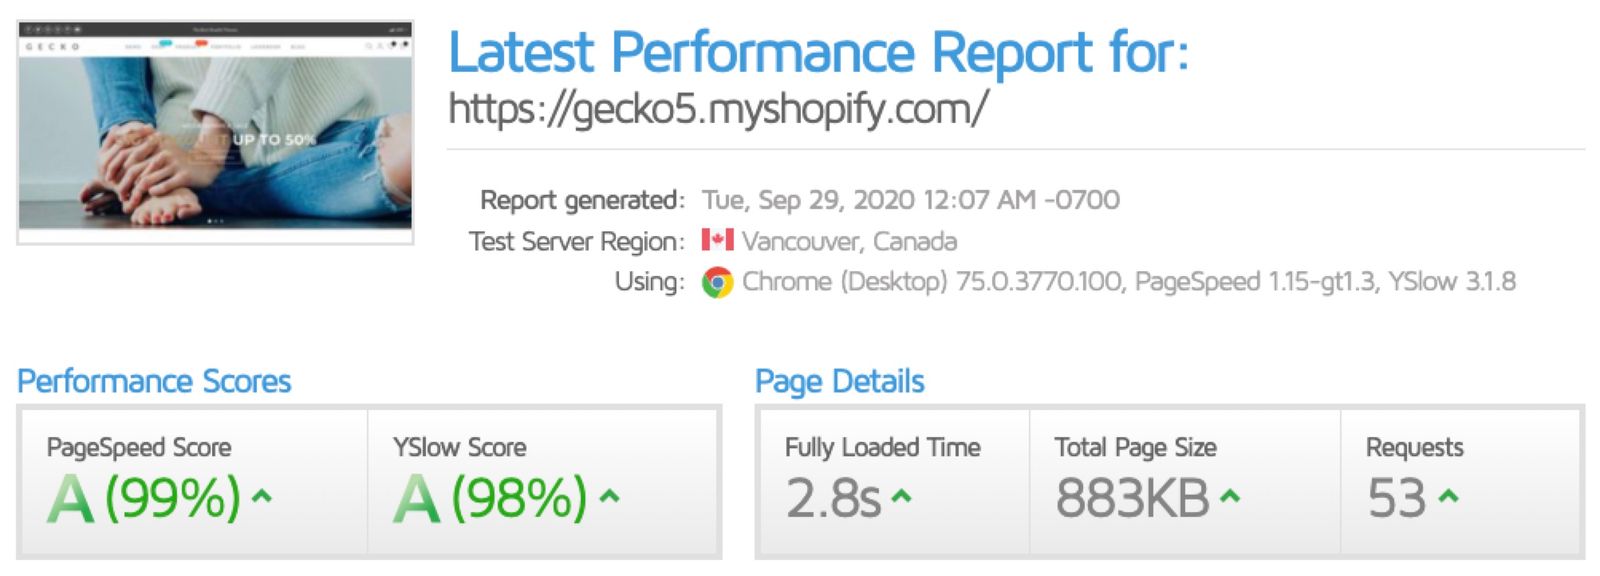Screen dimensions: 1600x576
Task: Click the Gecko site screenshot thumbnail
Action: click(x=215, y=132)
